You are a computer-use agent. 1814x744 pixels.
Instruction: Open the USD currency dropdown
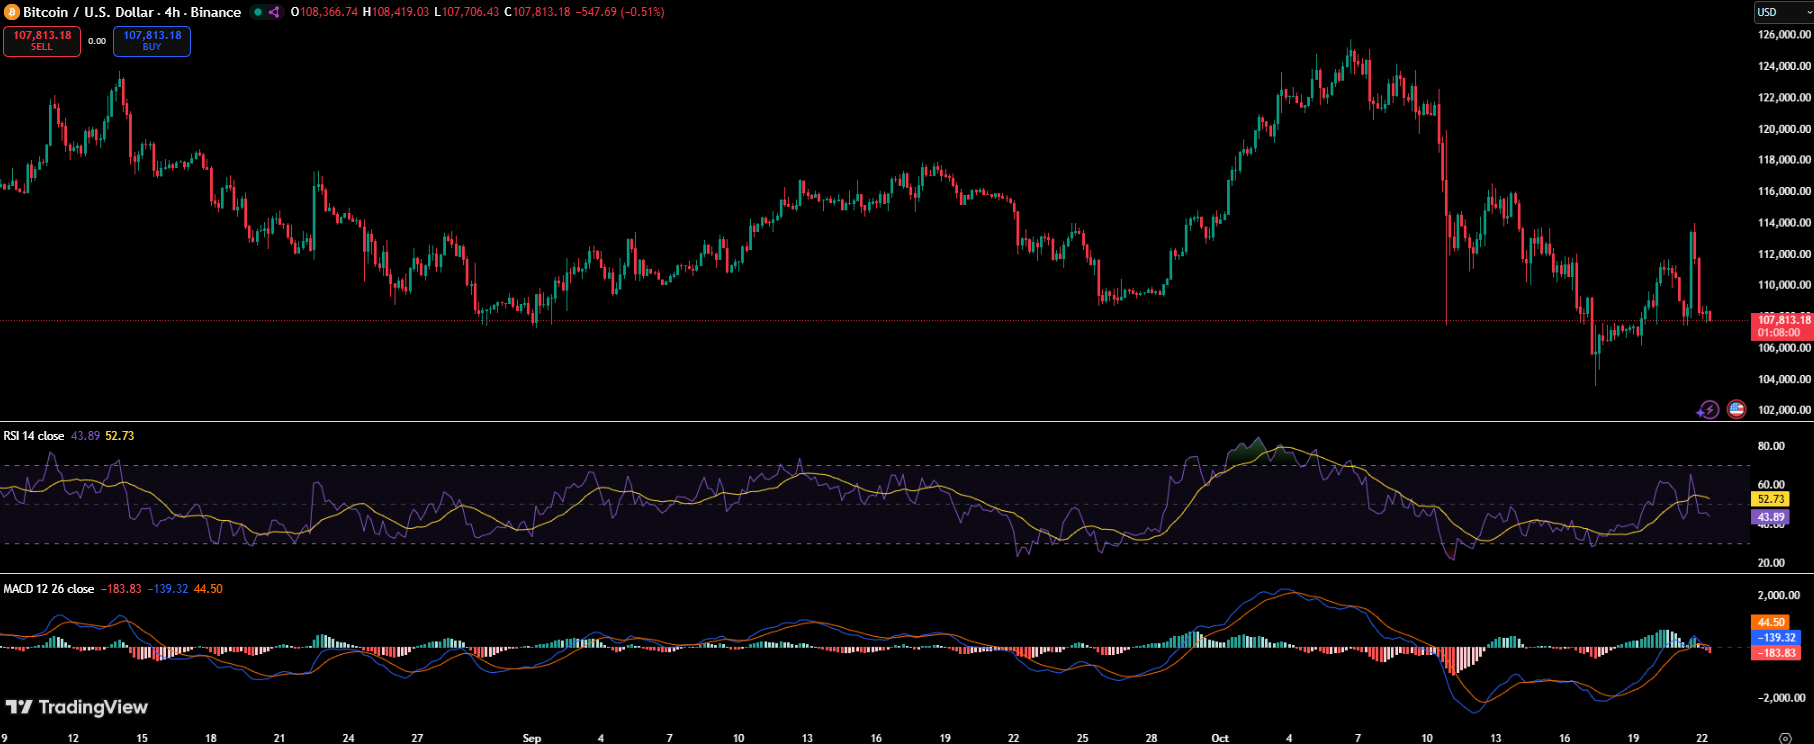pyautogui.click(x=1784, y=12)
